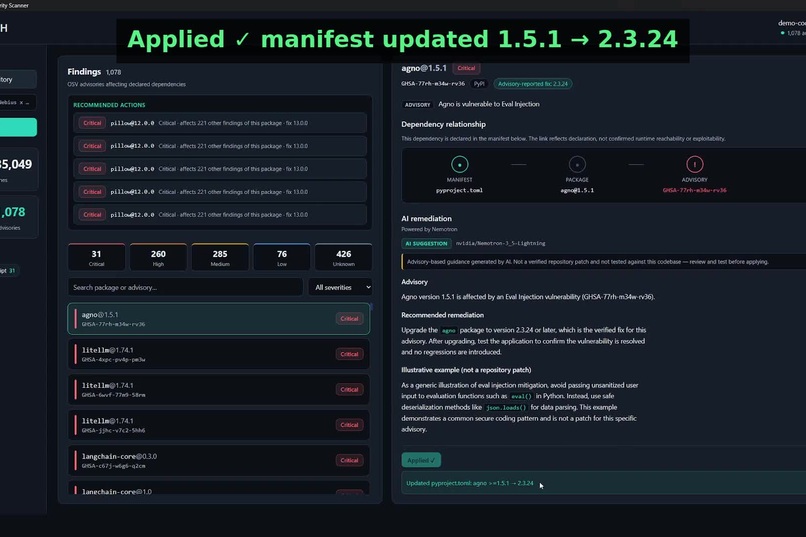Click GHSA-77rh-m34w-rv36 under the detail title
Screen dimensions: 806x537
pos(433,84)
